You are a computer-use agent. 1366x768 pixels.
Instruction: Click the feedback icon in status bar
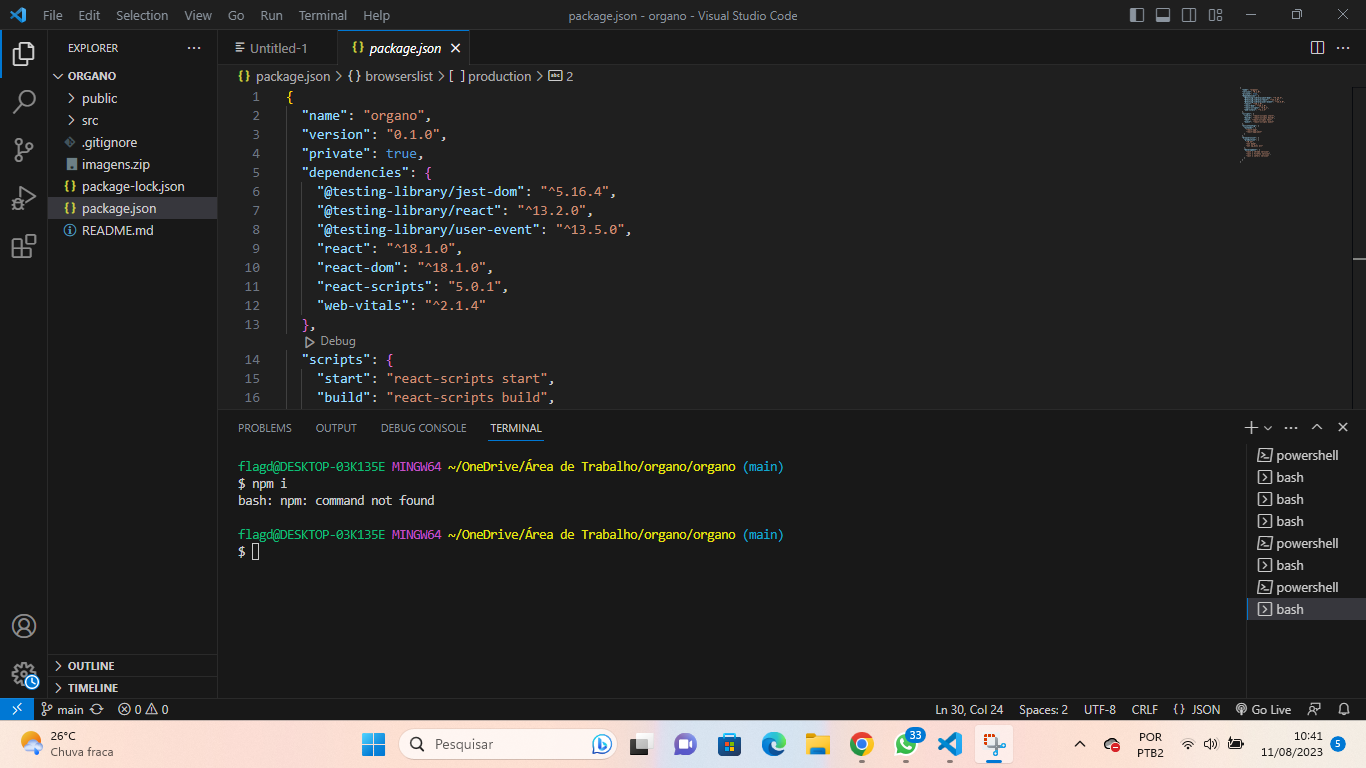point(1315,709)
